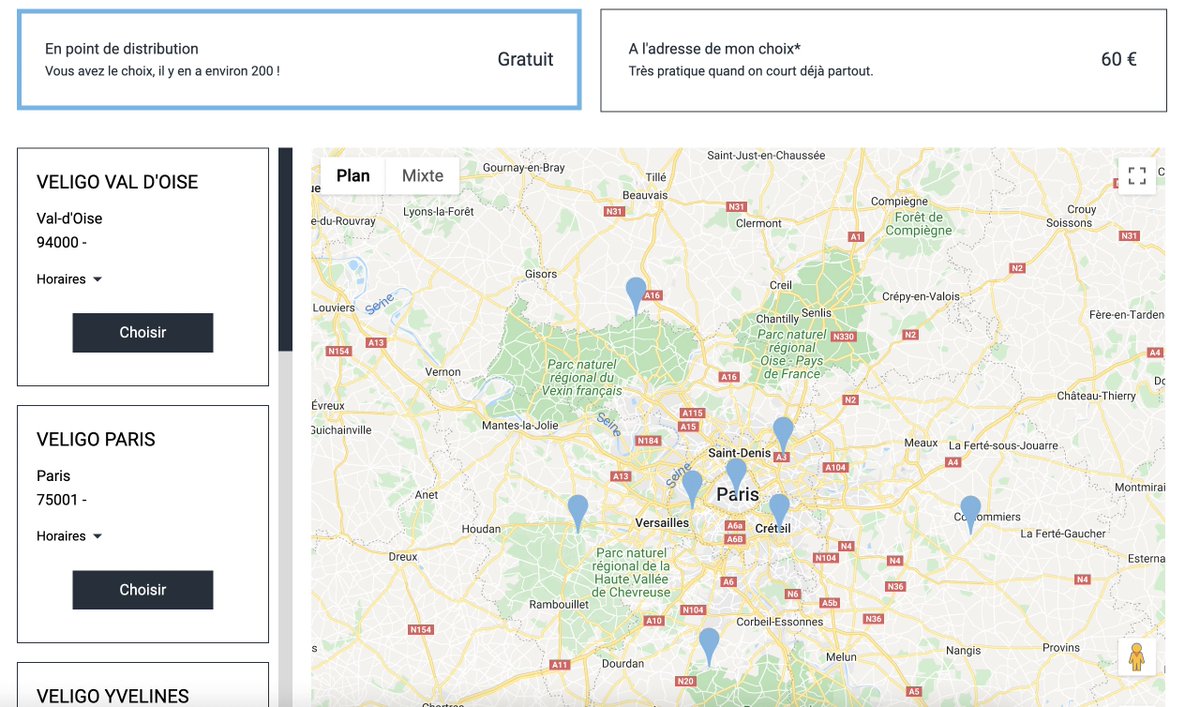
Task: Choose the Veligo Paris point
Action: 143,590
